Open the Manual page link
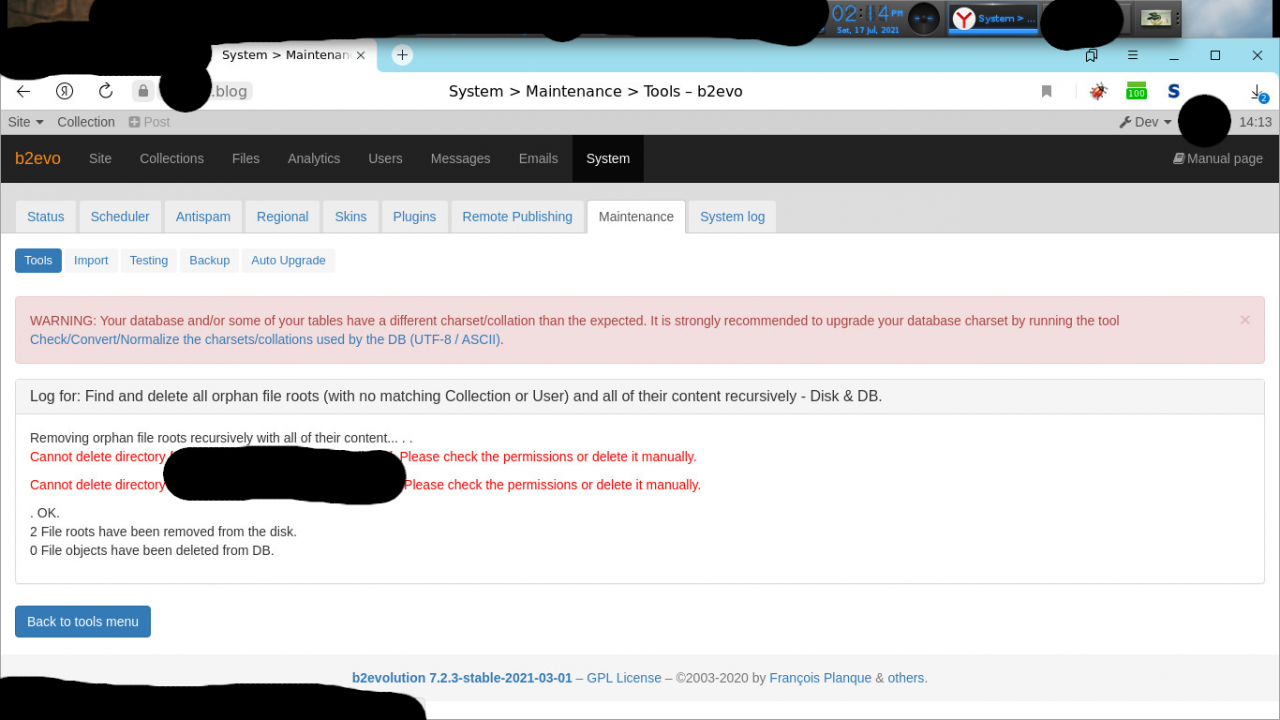This screenshot has width=1280, height=720. point(1218,158)
